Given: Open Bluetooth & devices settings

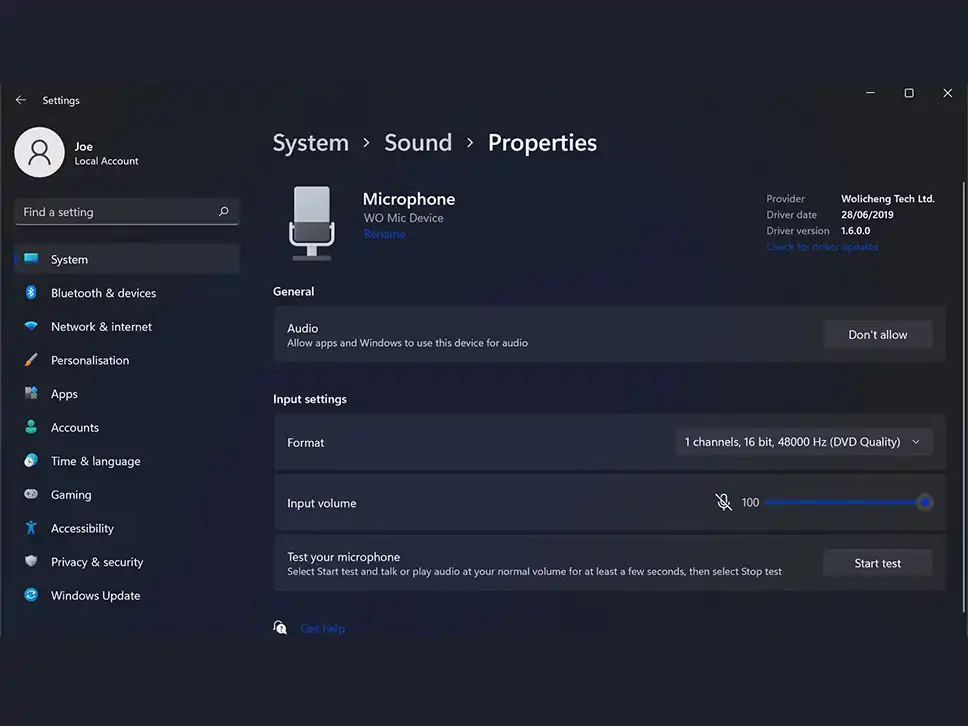Looking at the screenshot, I should pyautogui.click(x=33, y=293).
